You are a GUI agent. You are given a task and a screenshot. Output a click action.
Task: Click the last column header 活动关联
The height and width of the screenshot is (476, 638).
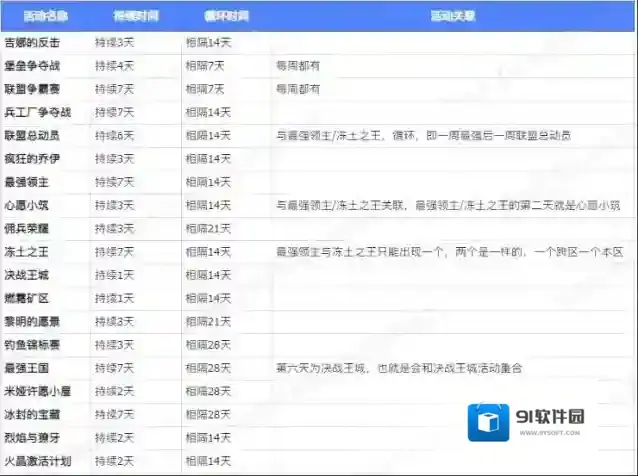click(453, 16)
